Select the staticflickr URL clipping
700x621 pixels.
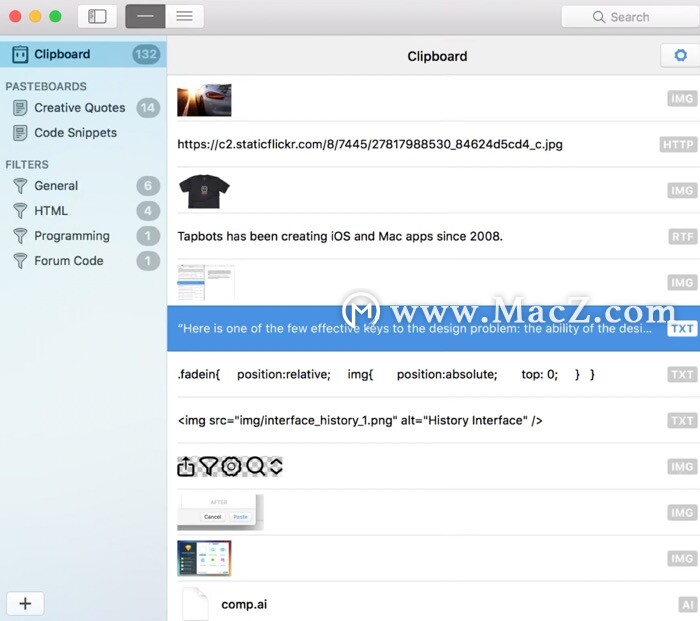tap(433, 144)
